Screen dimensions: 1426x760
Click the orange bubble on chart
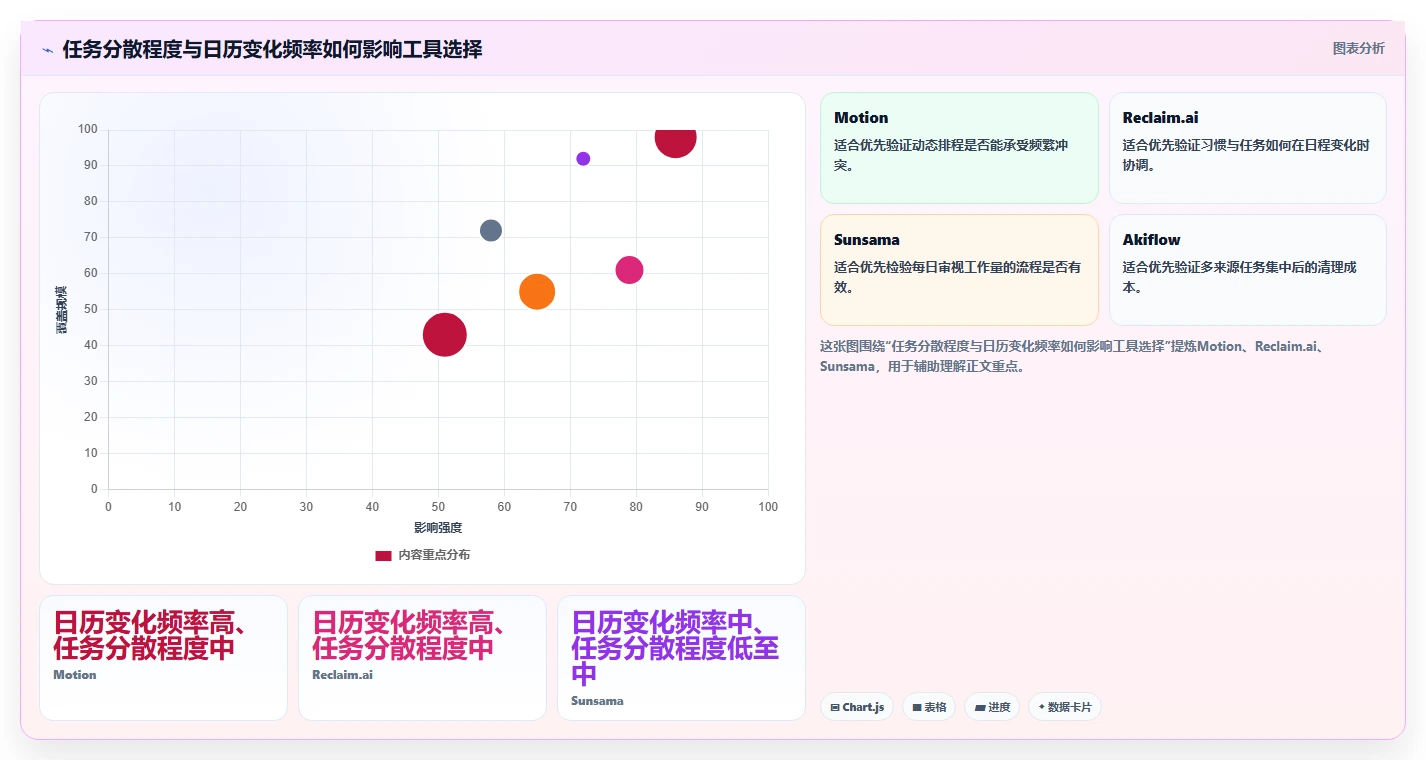click(x=537, y=291)
